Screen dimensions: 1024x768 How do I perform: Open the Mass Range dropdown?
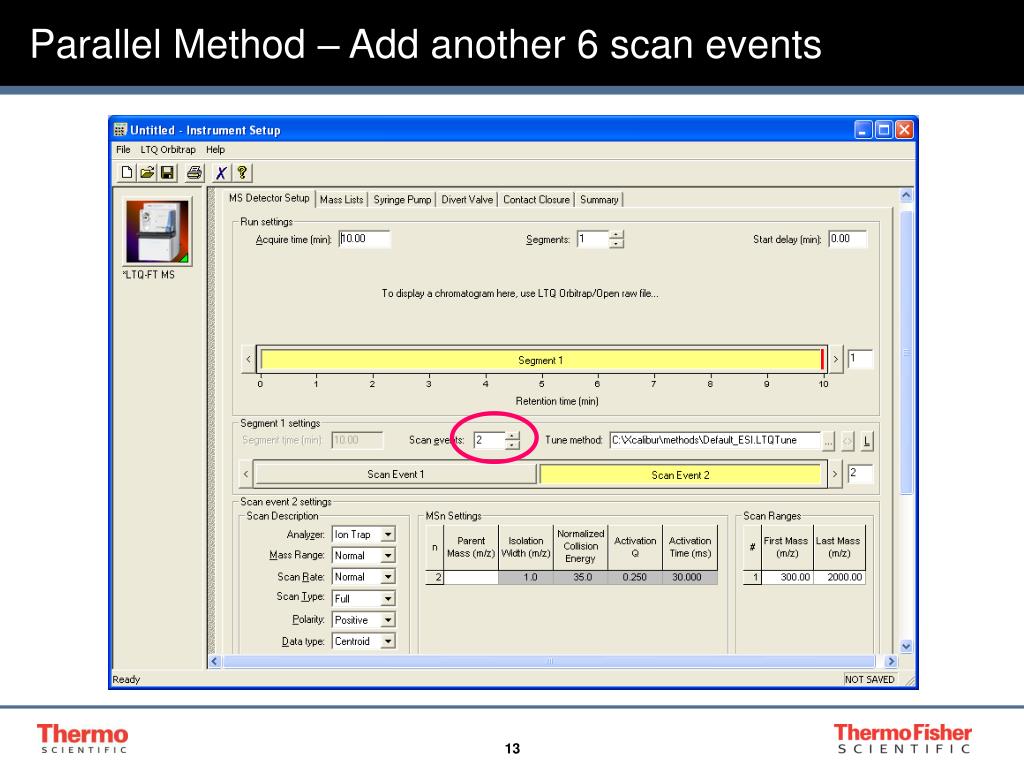click(x=388, y=556)
